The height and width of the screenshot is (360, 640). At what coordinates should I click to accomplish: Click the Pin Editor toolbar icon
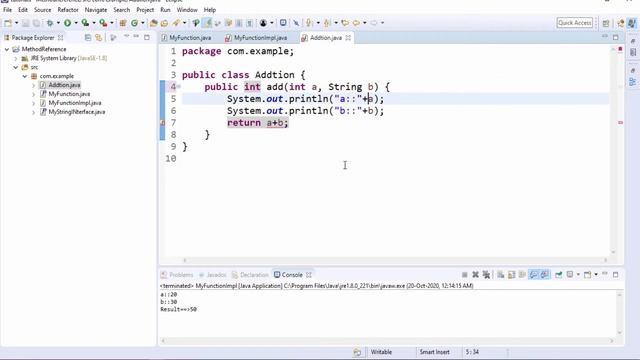pyautogui.click(x=296, y=23)
